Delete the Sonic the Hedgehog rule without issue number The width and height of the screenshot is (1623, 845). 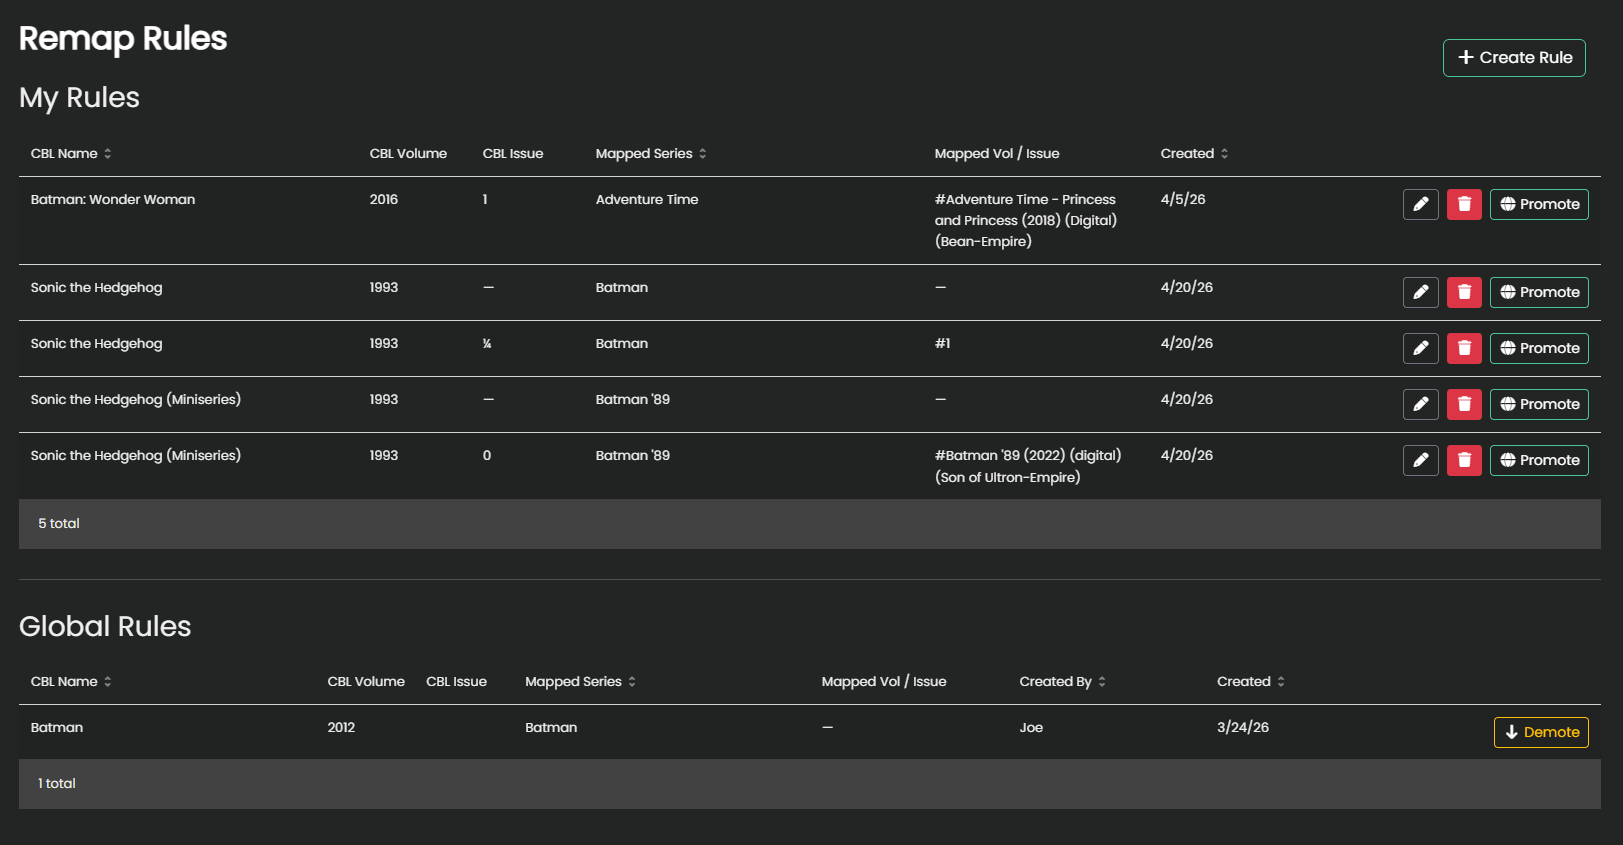[1464, 292]
